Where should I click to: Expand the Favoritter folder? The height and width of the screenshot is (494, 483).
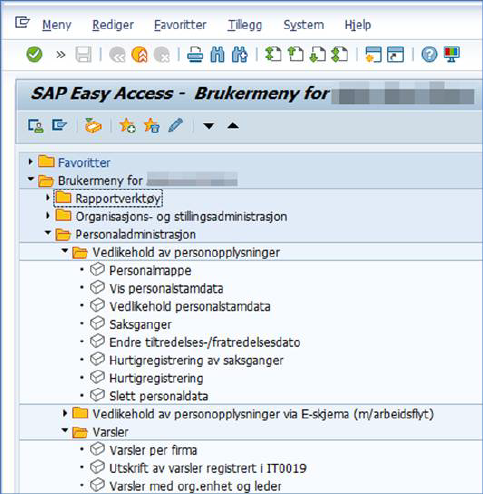[x=31, y=162]
